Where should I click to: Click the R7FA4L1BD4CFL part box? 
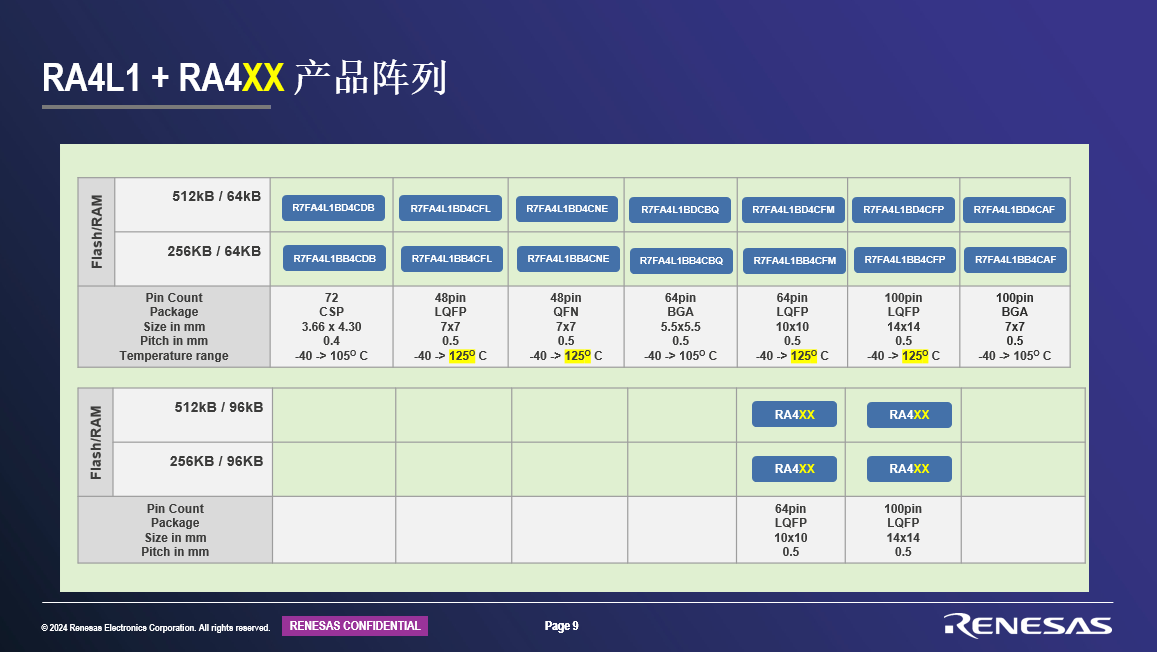pos(450,209)
